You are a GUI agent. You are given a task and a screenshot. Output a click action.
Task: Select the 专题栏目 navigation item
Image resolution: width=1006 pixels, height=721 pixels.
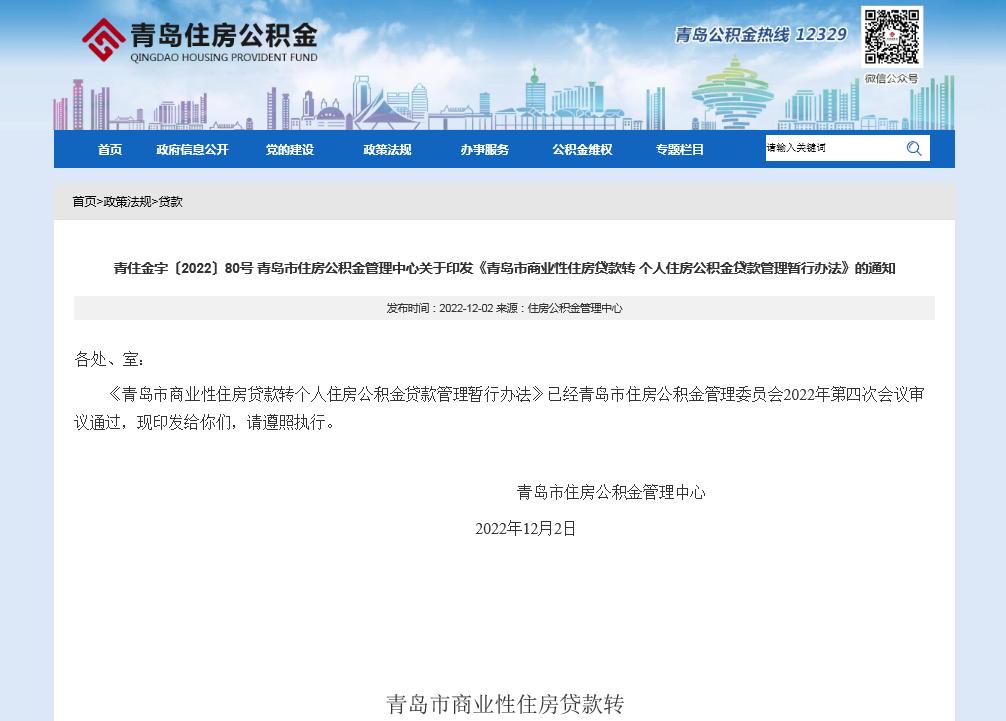tap(678, 149)
